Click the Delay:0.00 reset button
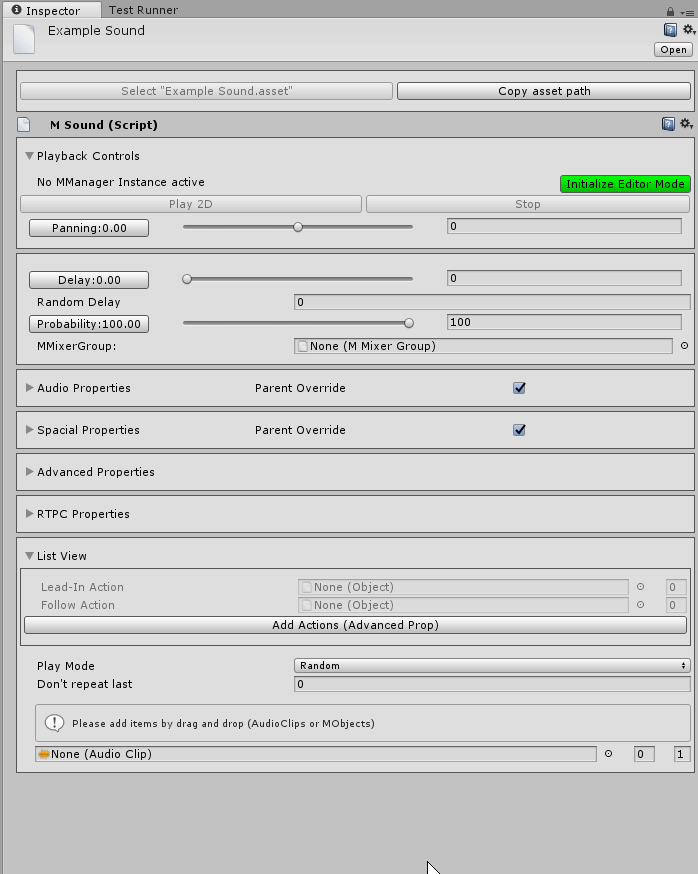Screen dimensions: 698x874 tap(89, 280)
